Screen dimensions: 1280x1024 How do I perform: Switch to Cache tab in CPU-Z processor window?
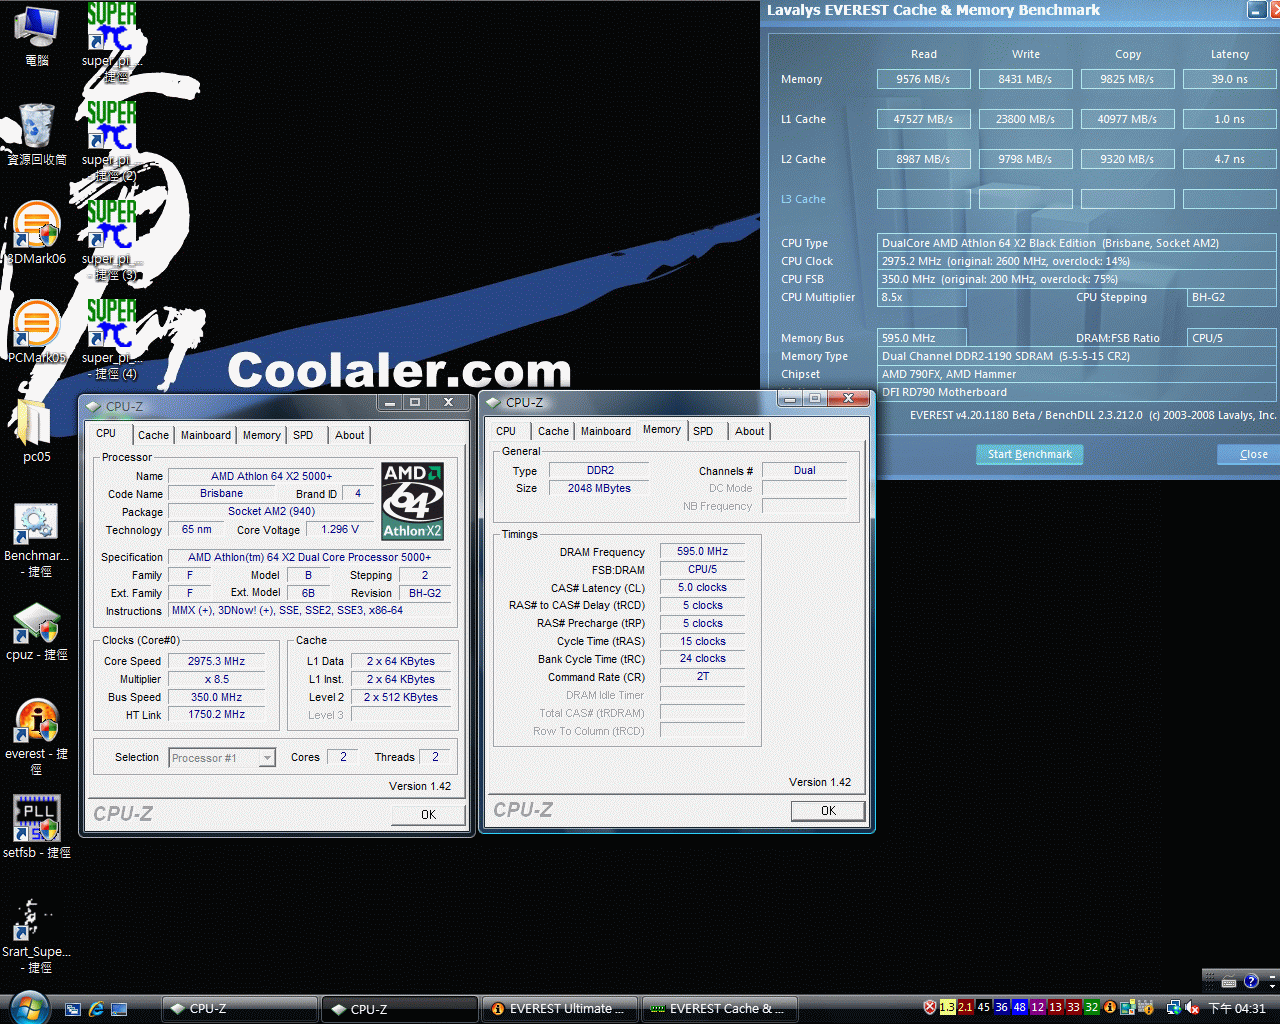point(153,435)
